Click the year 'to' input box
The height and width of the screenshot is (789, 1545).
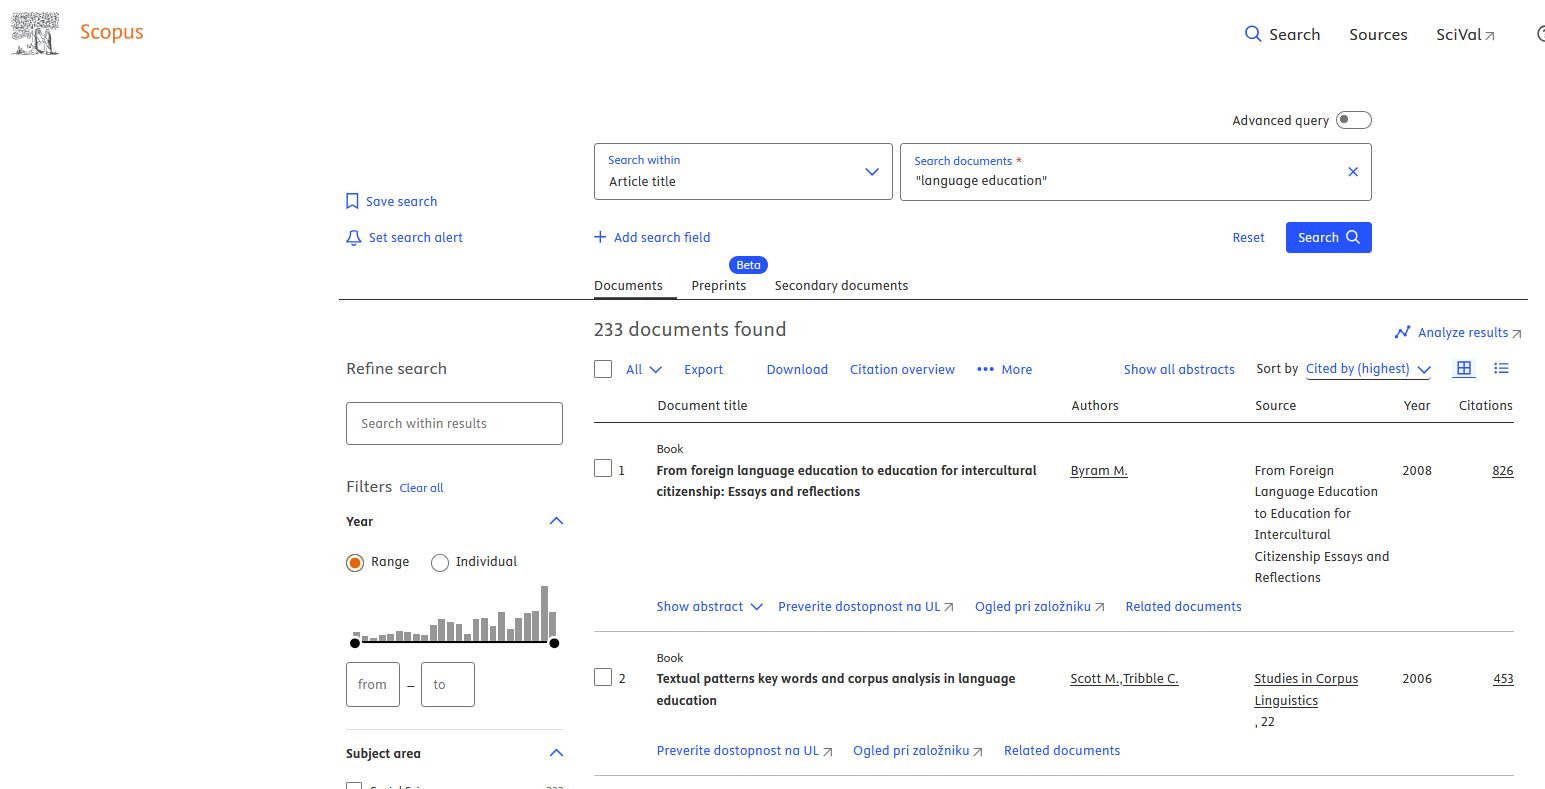click(x=448, y=685)
